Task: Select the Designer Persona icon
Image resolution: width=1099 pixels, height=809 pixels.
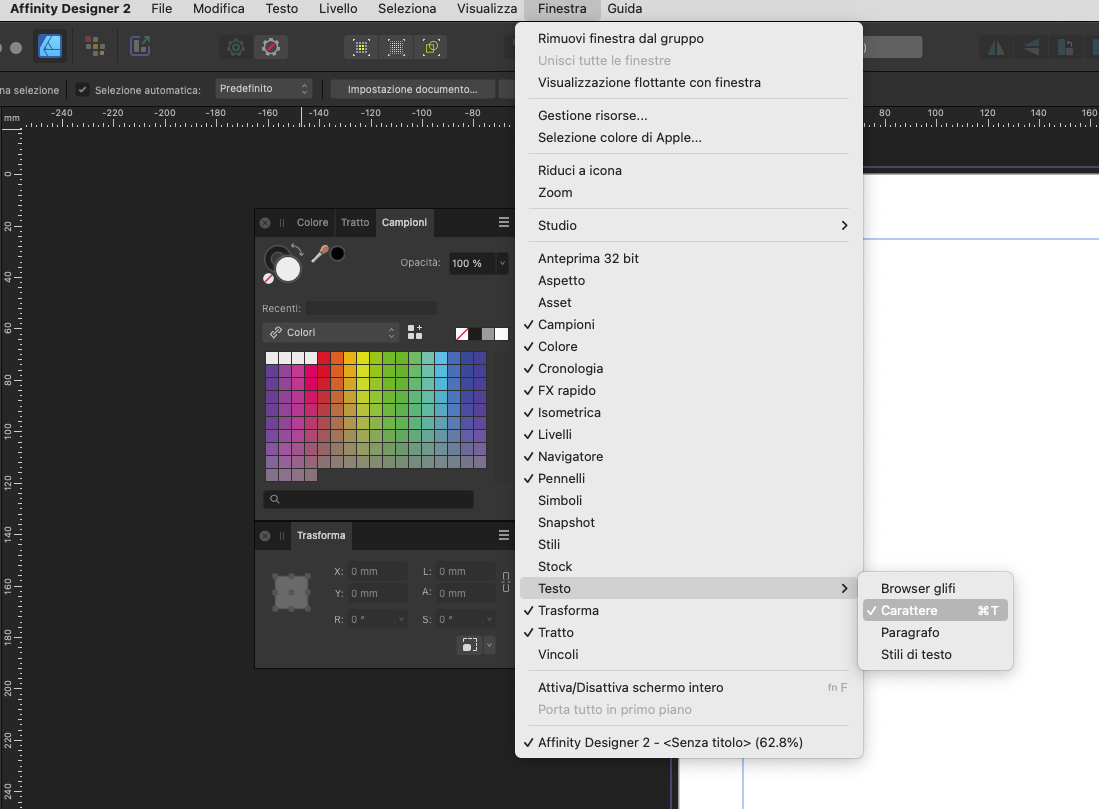Action: click(50, 47)
